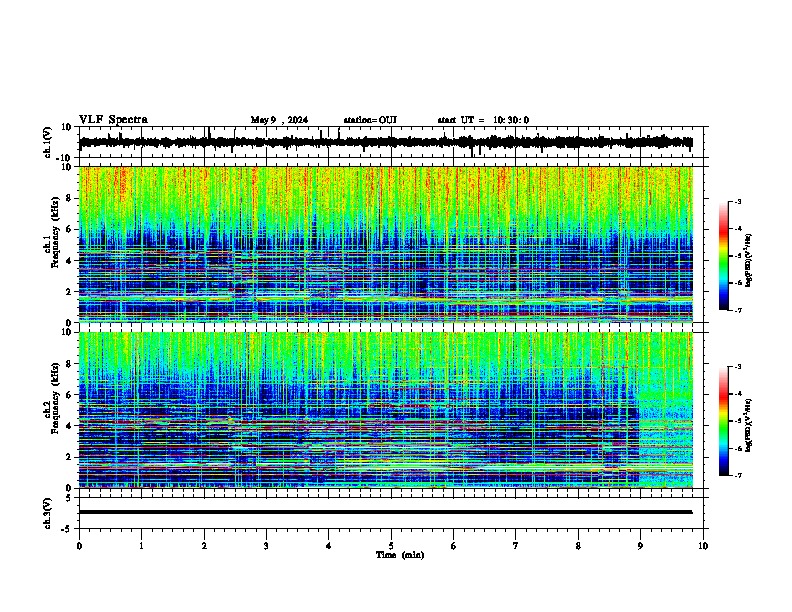
Task: Click the ch.2 "Frequency (kHz)" axis label
Action: click(55, 398)
